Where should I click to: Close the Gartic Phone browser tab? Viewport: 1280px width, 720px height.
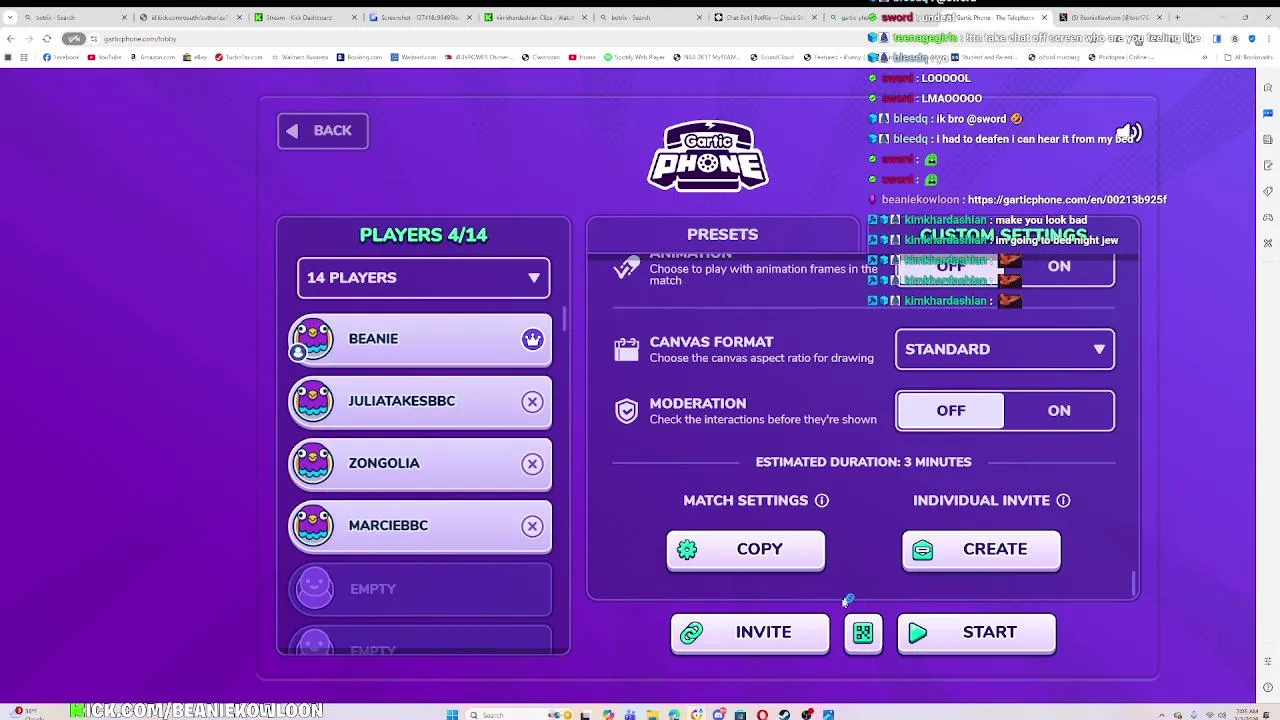coord(1045,17)
